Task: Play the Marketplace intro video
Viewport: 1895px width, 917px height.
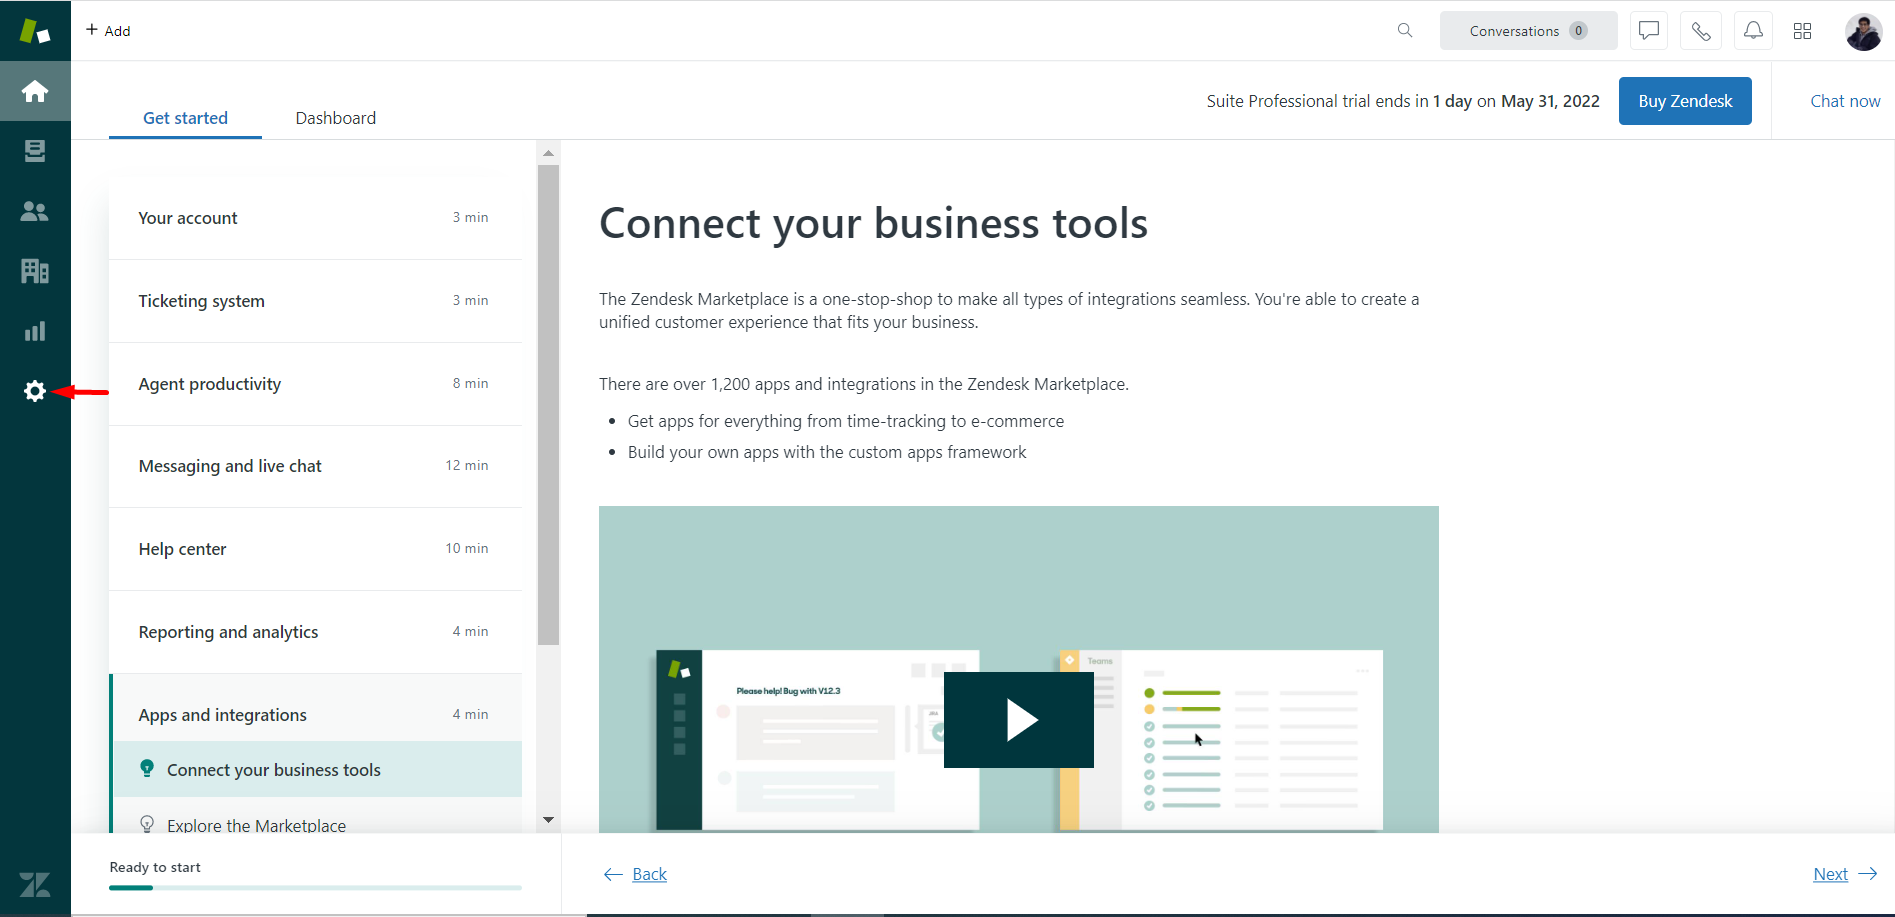Action: click(1019, 720)
